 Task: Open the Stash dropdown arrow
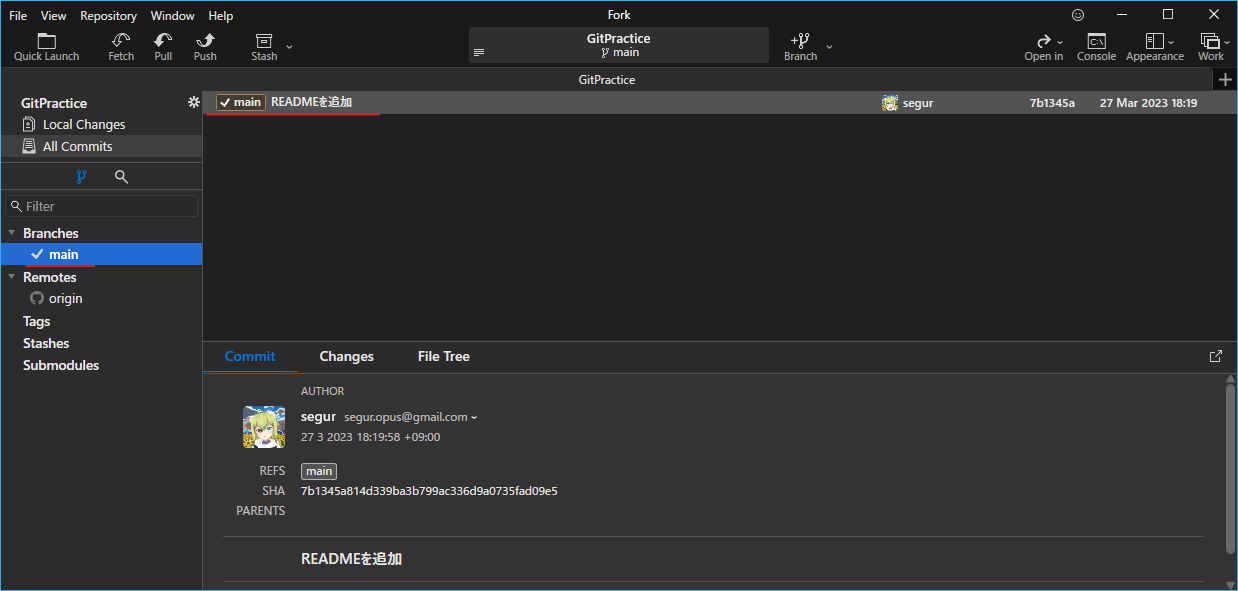(290, 46)
